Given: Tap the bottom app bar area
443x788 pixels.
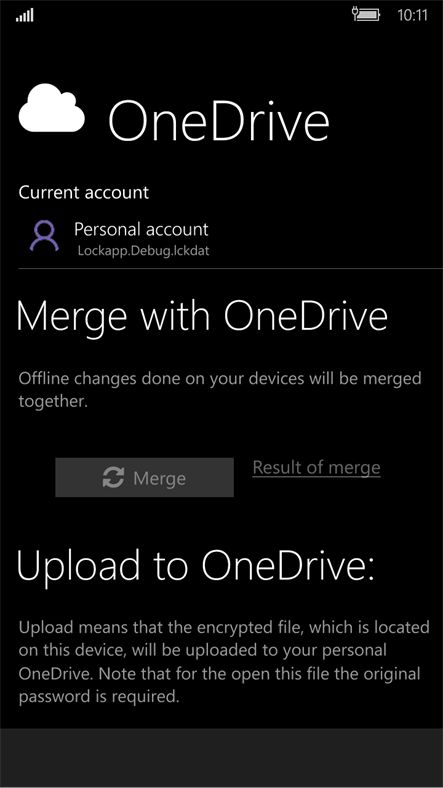Looking at the screenshot, I should tap(222, 758).
